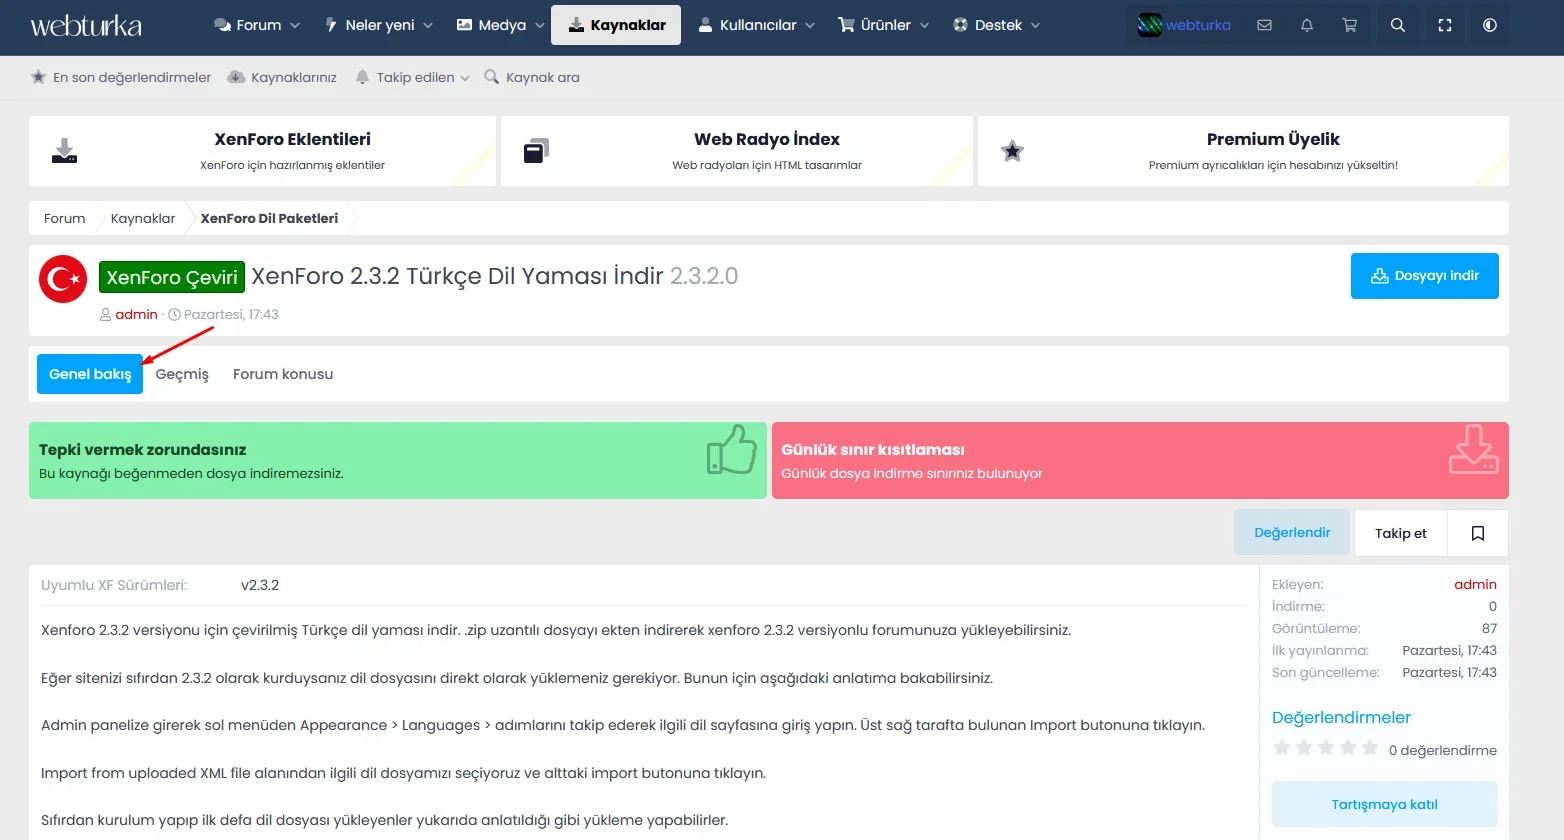The image size is (1564, 840).
Task: Click the Turkish flag resource icon
Action: 63,279
